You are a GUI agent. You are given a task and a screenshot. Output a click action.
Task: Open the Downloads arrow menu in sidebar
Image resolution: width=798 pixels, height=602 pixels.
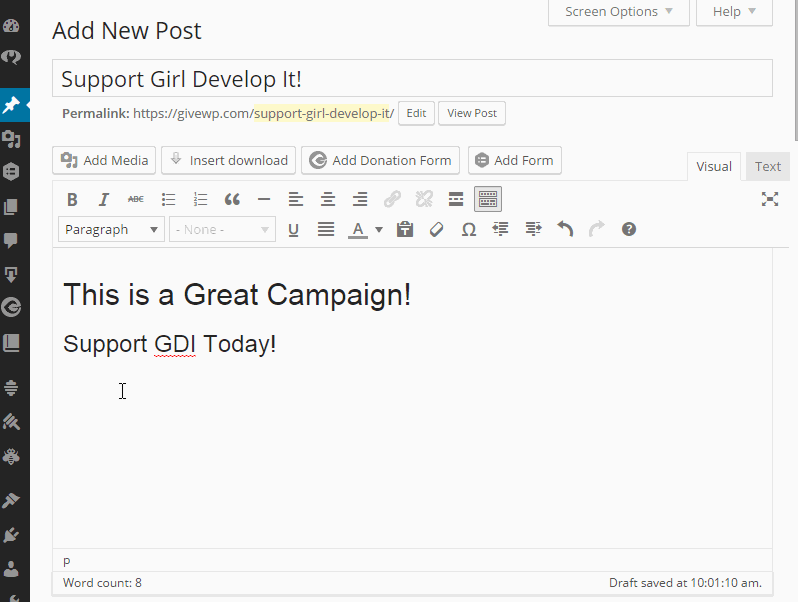pos(11,274)
